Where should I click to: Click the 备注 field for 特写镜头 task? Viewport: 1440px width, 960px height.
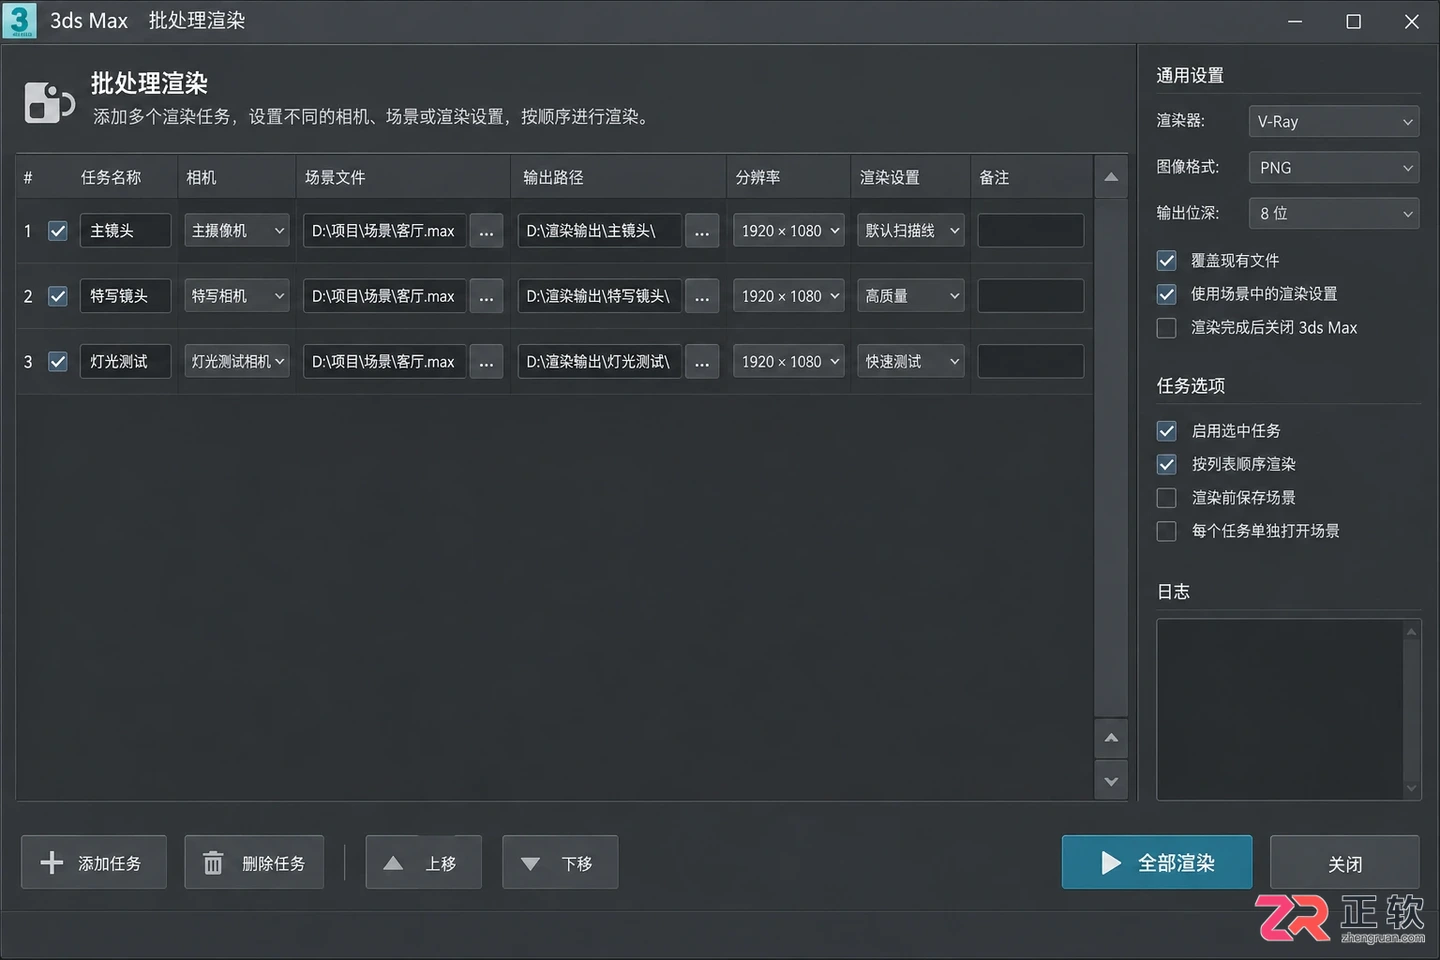click(1031, 296)
